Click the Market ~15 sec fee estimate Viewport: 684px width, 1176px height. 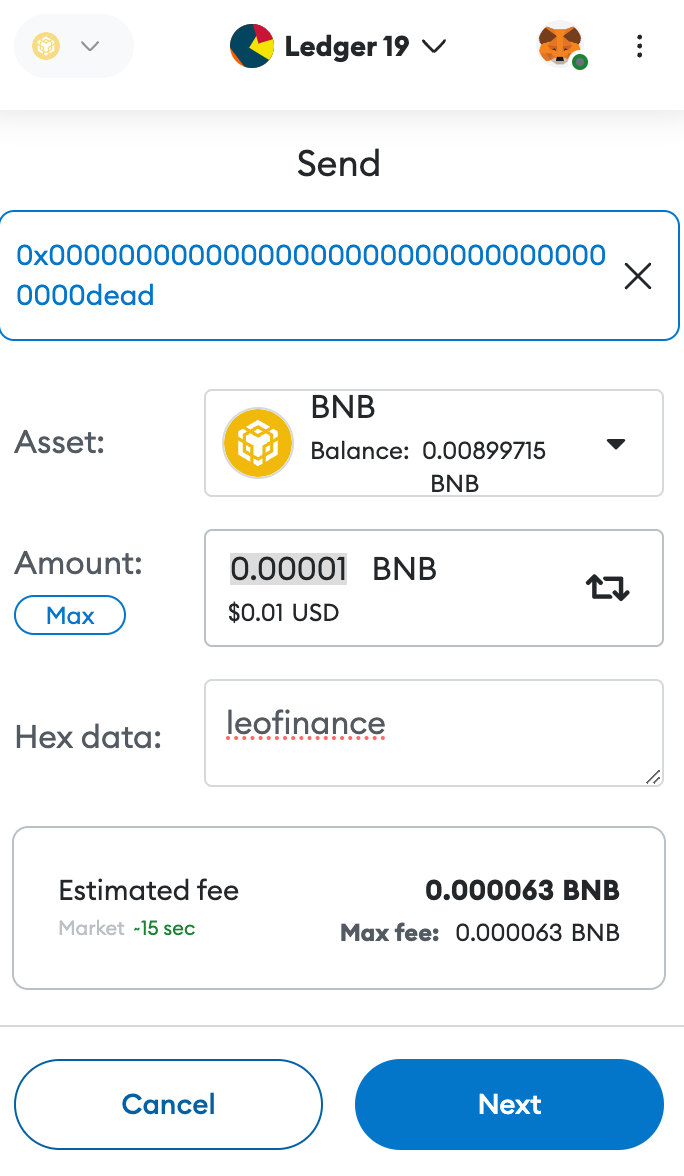coord(127,928)
